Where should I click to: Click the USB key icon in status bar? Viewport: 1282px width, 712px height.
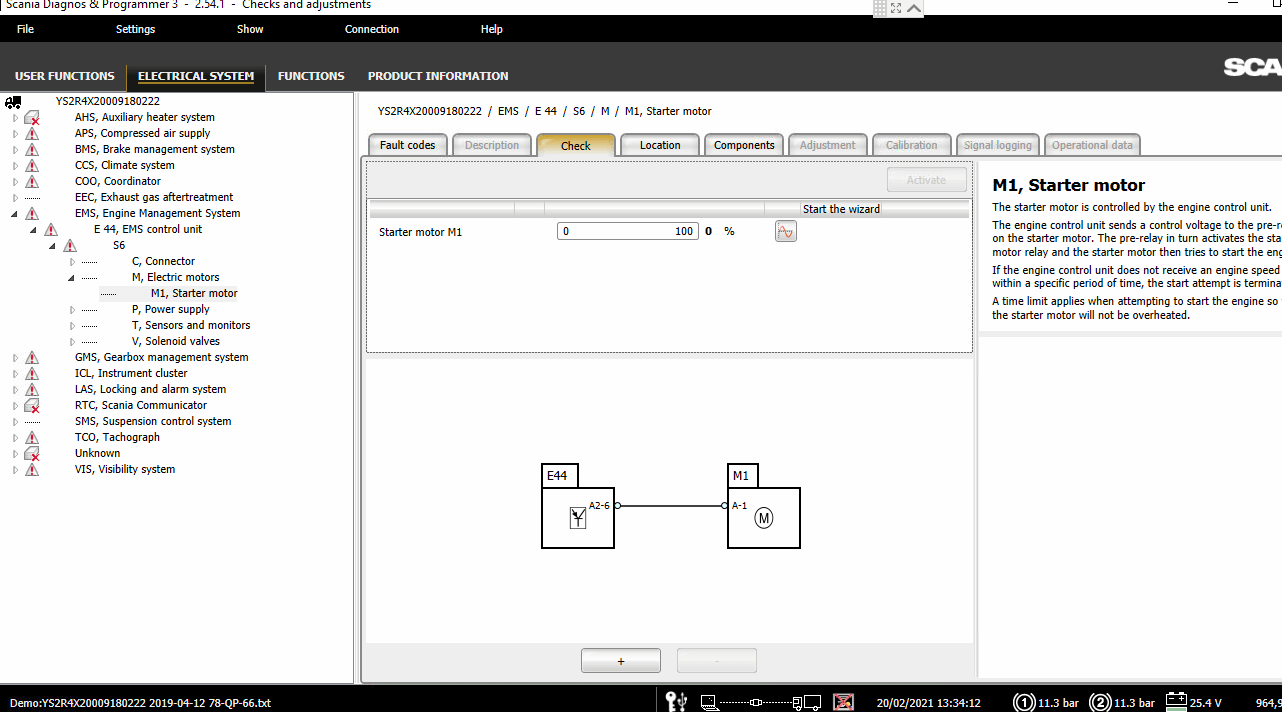tap(676, 702)
